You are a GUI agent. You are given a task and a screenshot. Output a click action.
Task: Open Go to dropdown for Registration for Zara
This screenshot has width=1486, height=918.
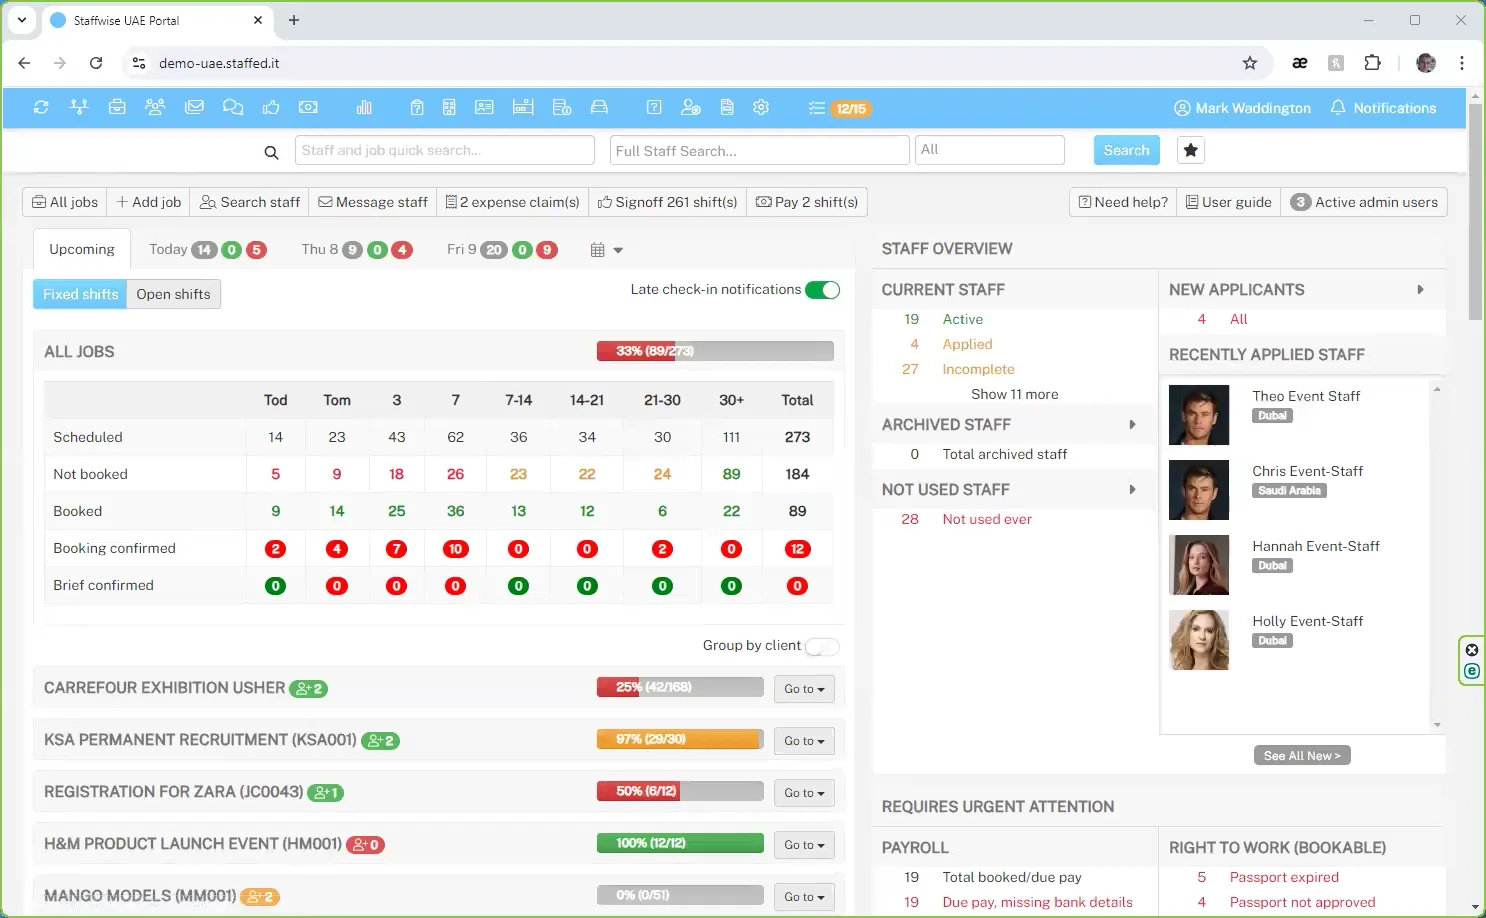coord(804,793)
